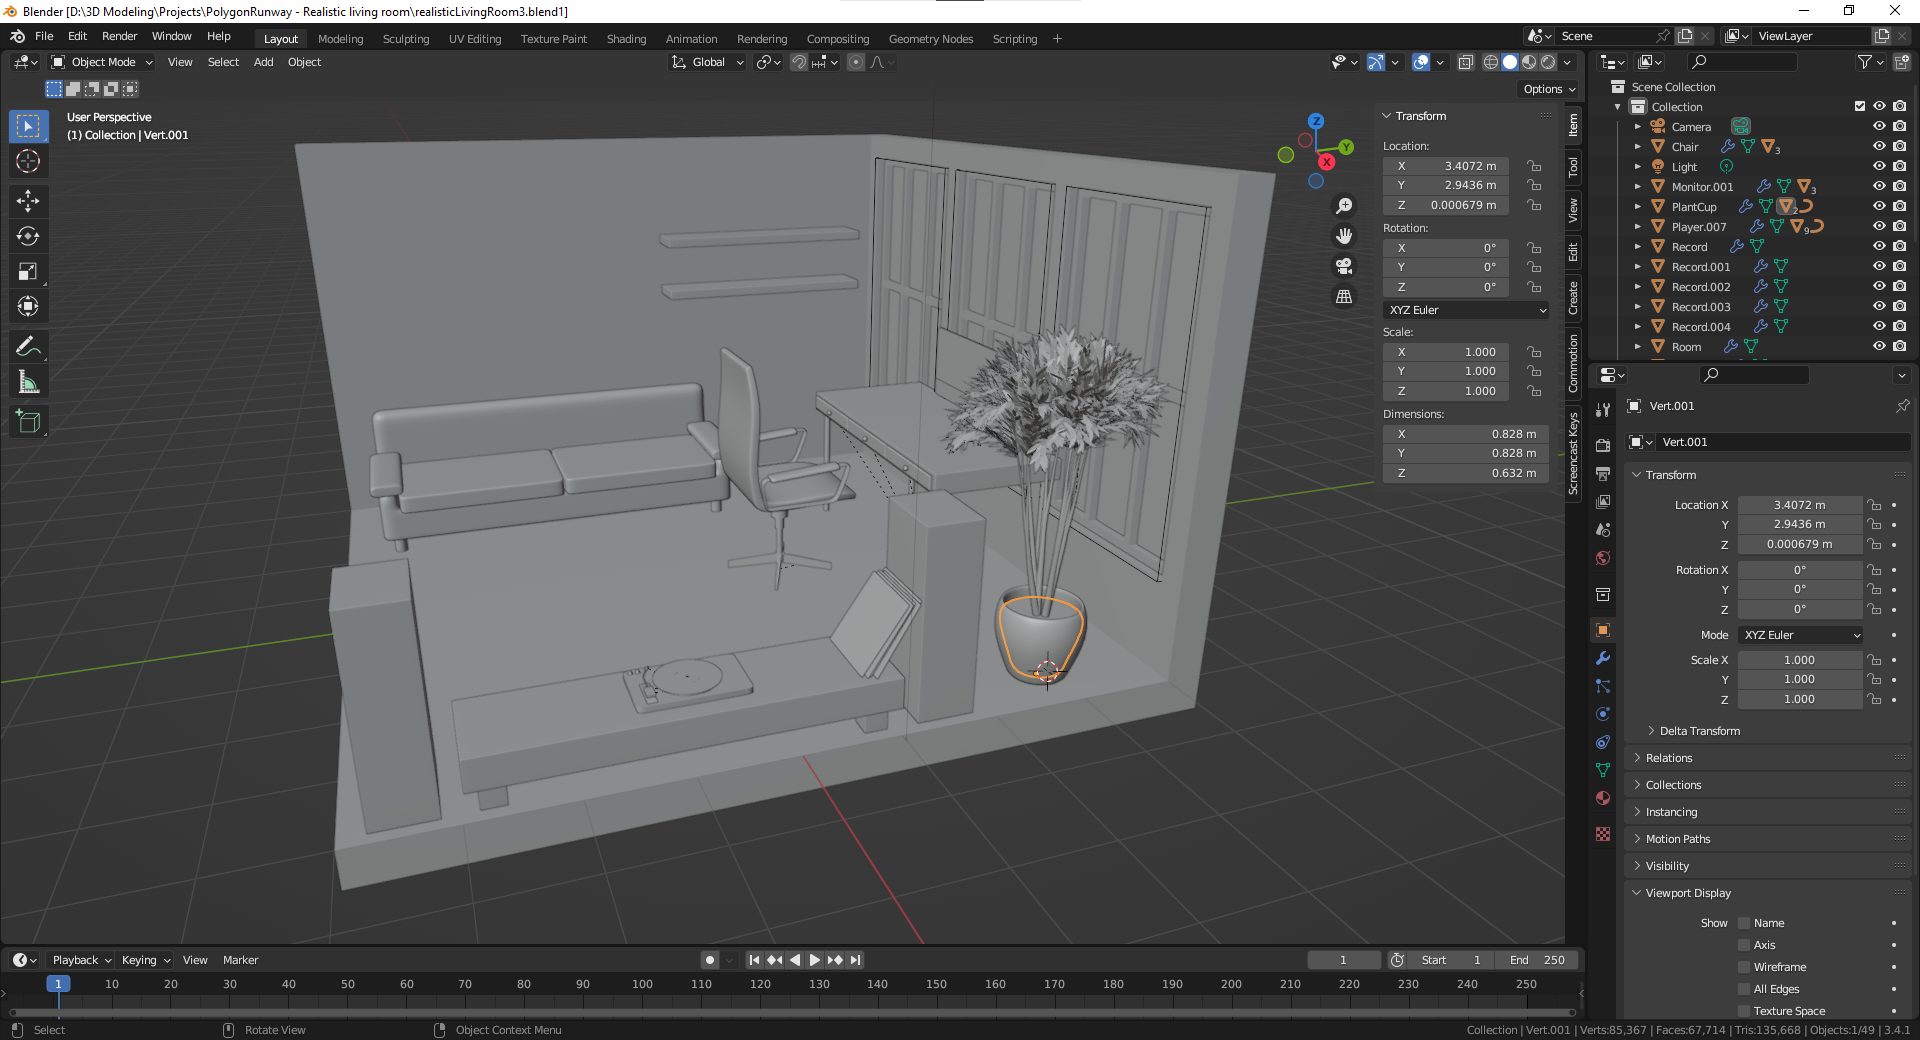This screenshot has height=1040, width=1920.
Task: Switch to the Shading workspace tab
Action: 626,39
